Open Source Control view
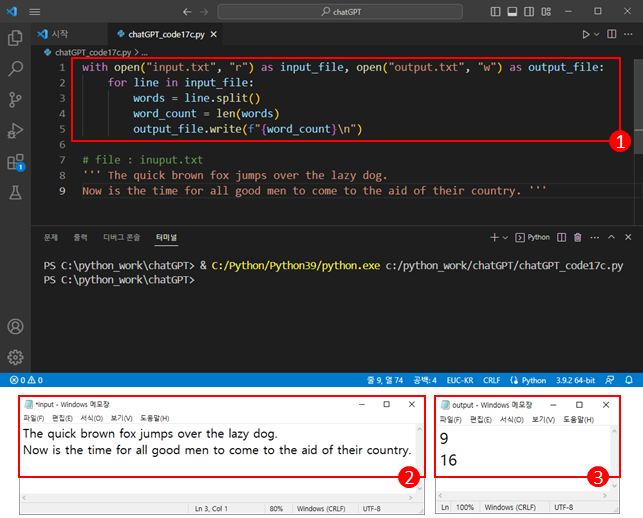 (15, 100)
